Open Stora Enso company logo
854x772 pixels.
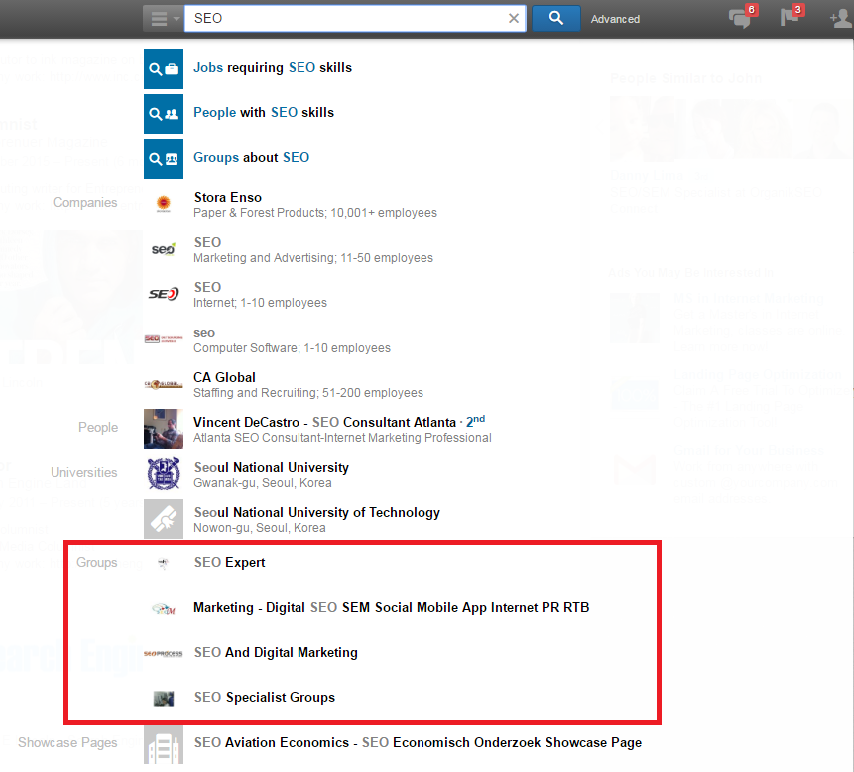point(163,204)
